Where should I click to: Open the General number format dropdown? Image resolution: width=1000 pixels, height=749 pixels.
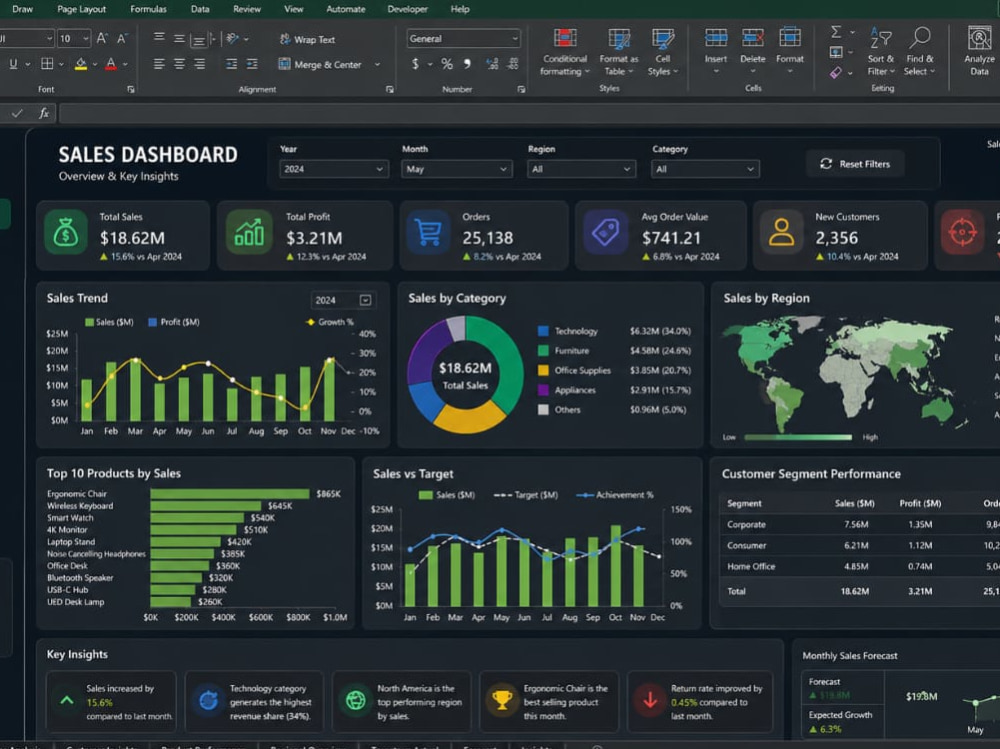click(x=463, y=38)
